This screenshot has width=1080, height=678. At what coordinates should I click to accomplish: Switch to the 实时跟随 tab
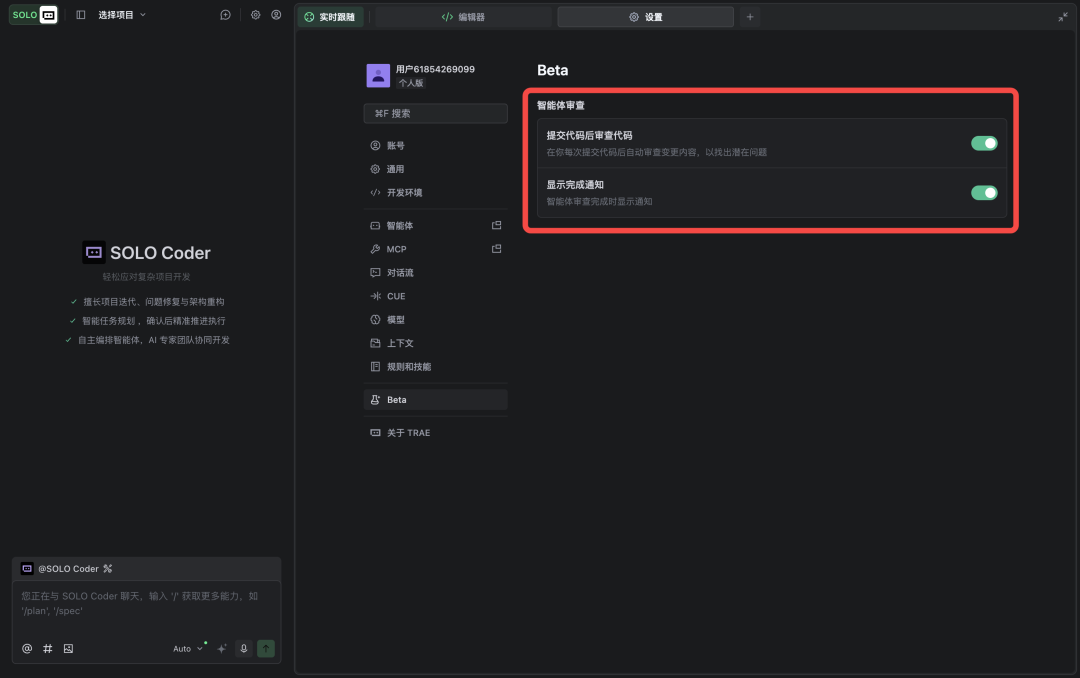click(331, 17)
